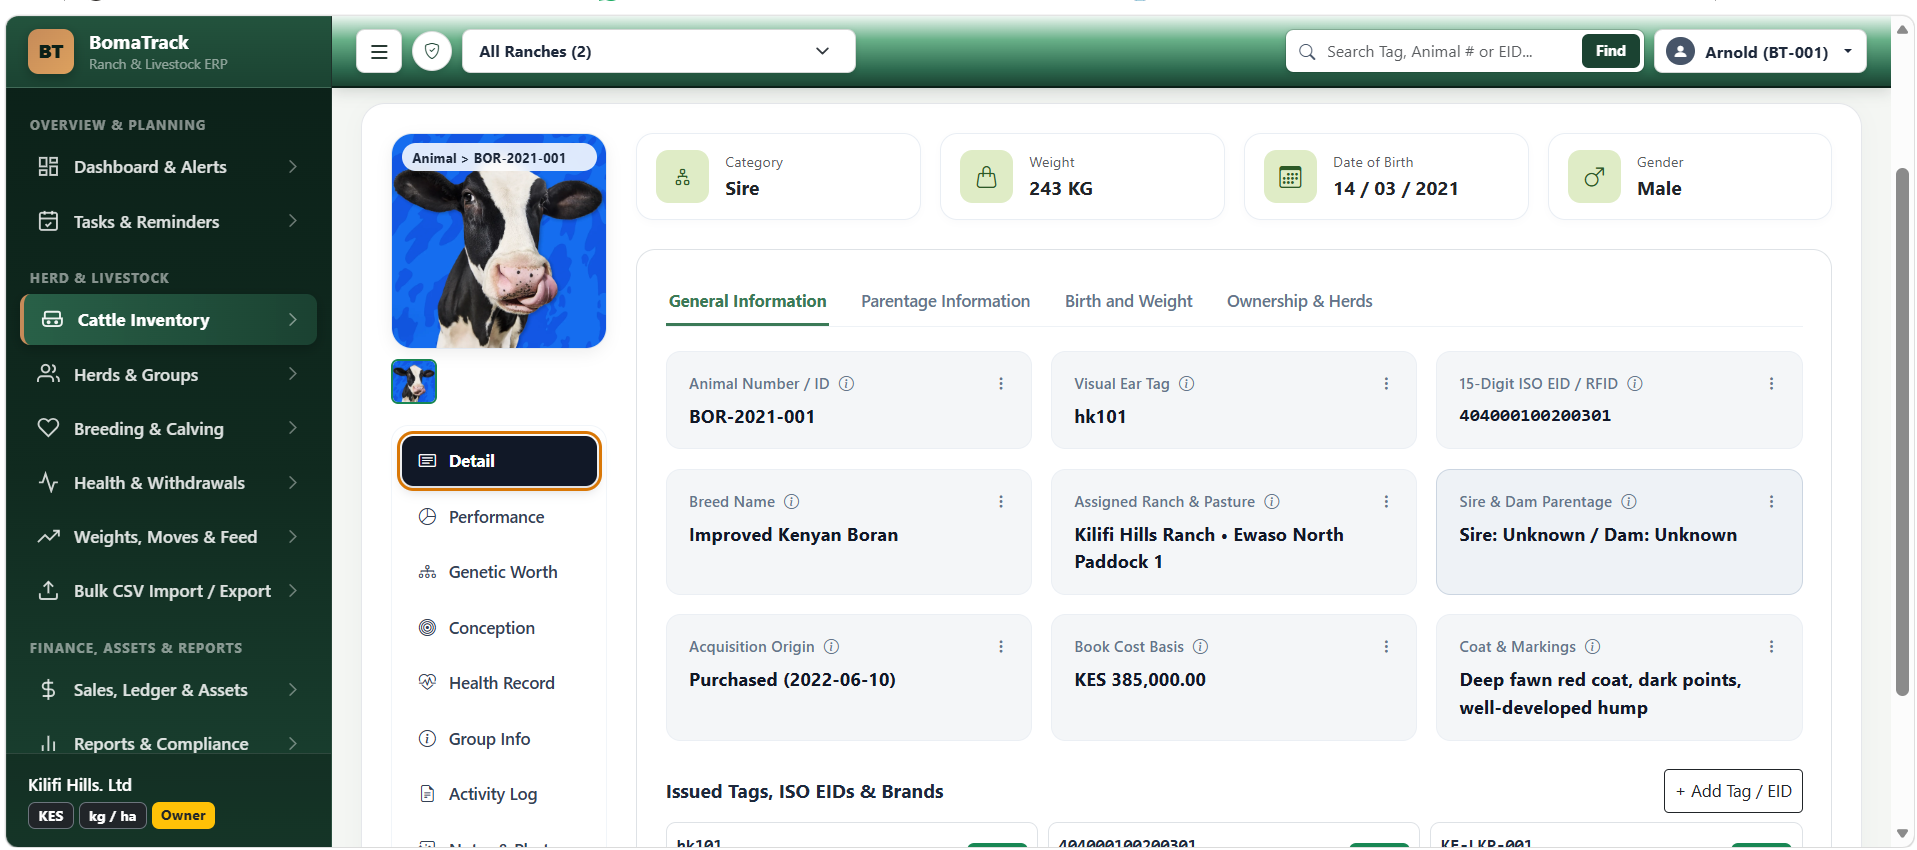Click the Owner badge
The width and height of the screenshot is (1917, 850).
pos(183,815)
